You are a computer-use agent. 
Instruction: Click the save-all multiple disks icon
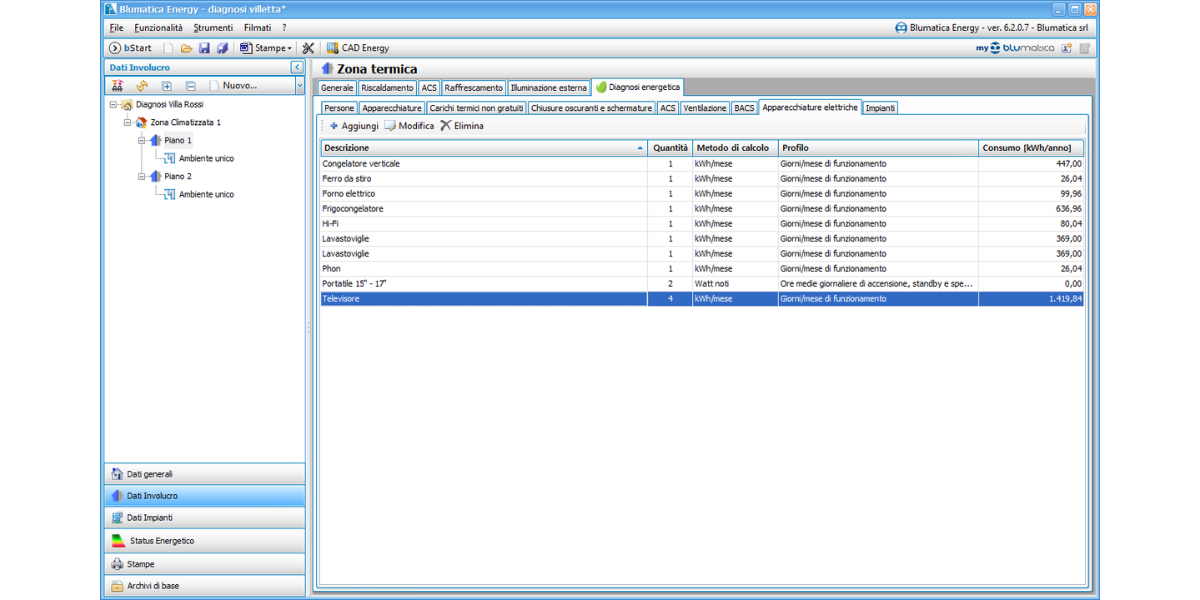point(222,48)
